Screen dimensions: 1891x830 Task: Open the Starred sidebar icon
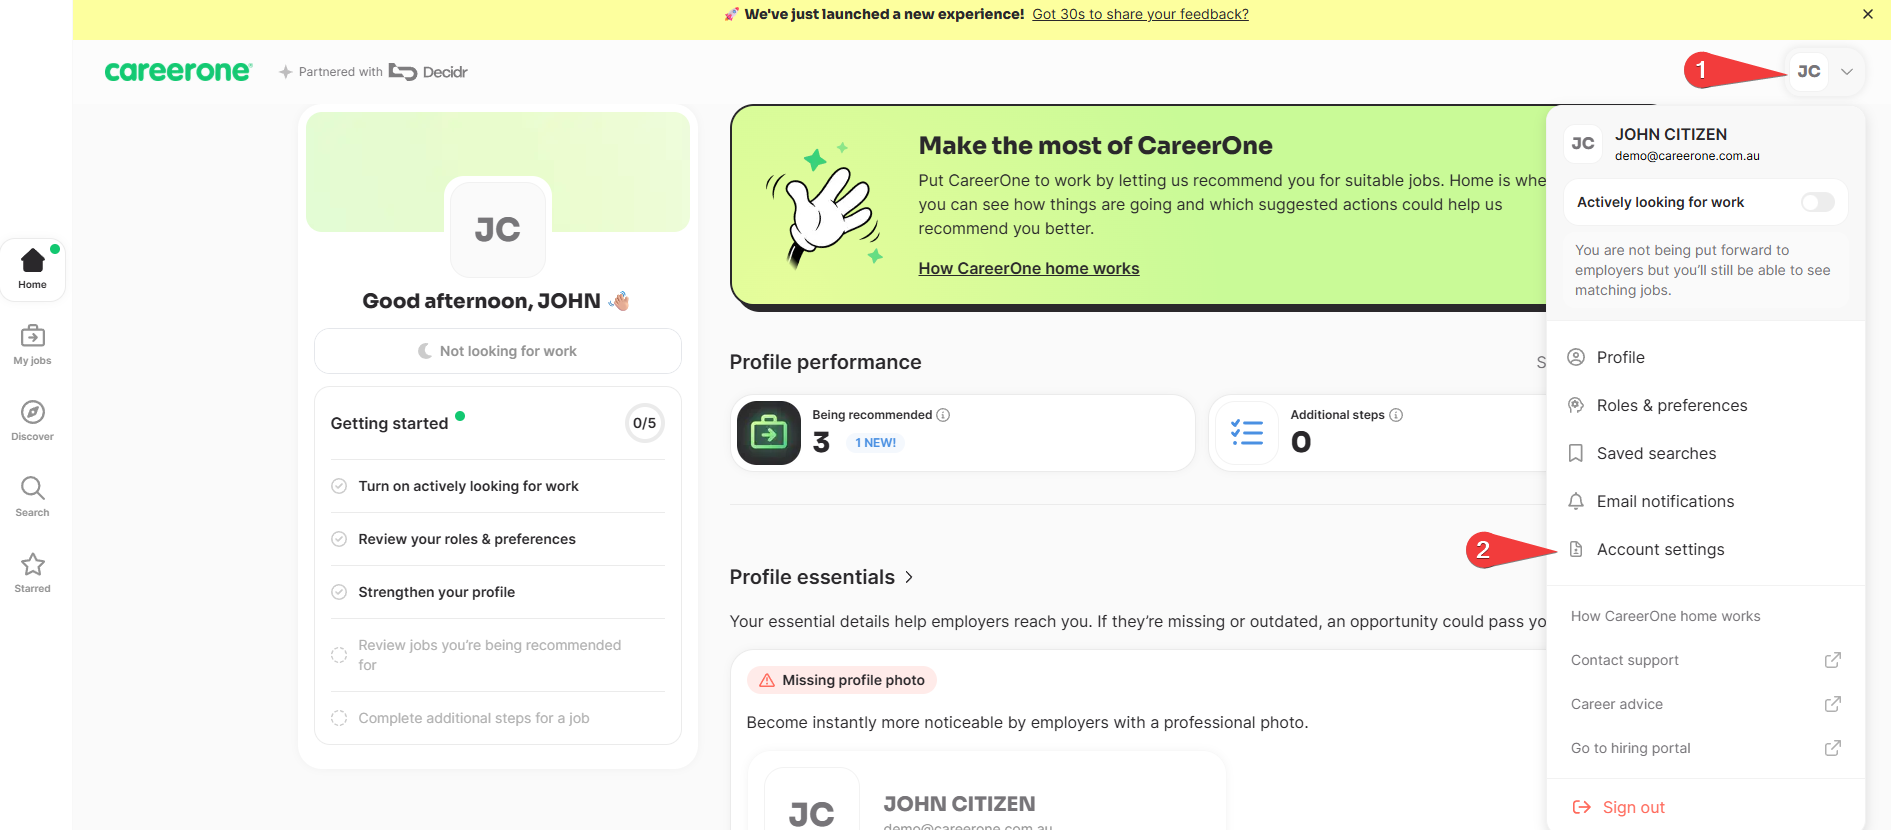[x=32, y=573]
